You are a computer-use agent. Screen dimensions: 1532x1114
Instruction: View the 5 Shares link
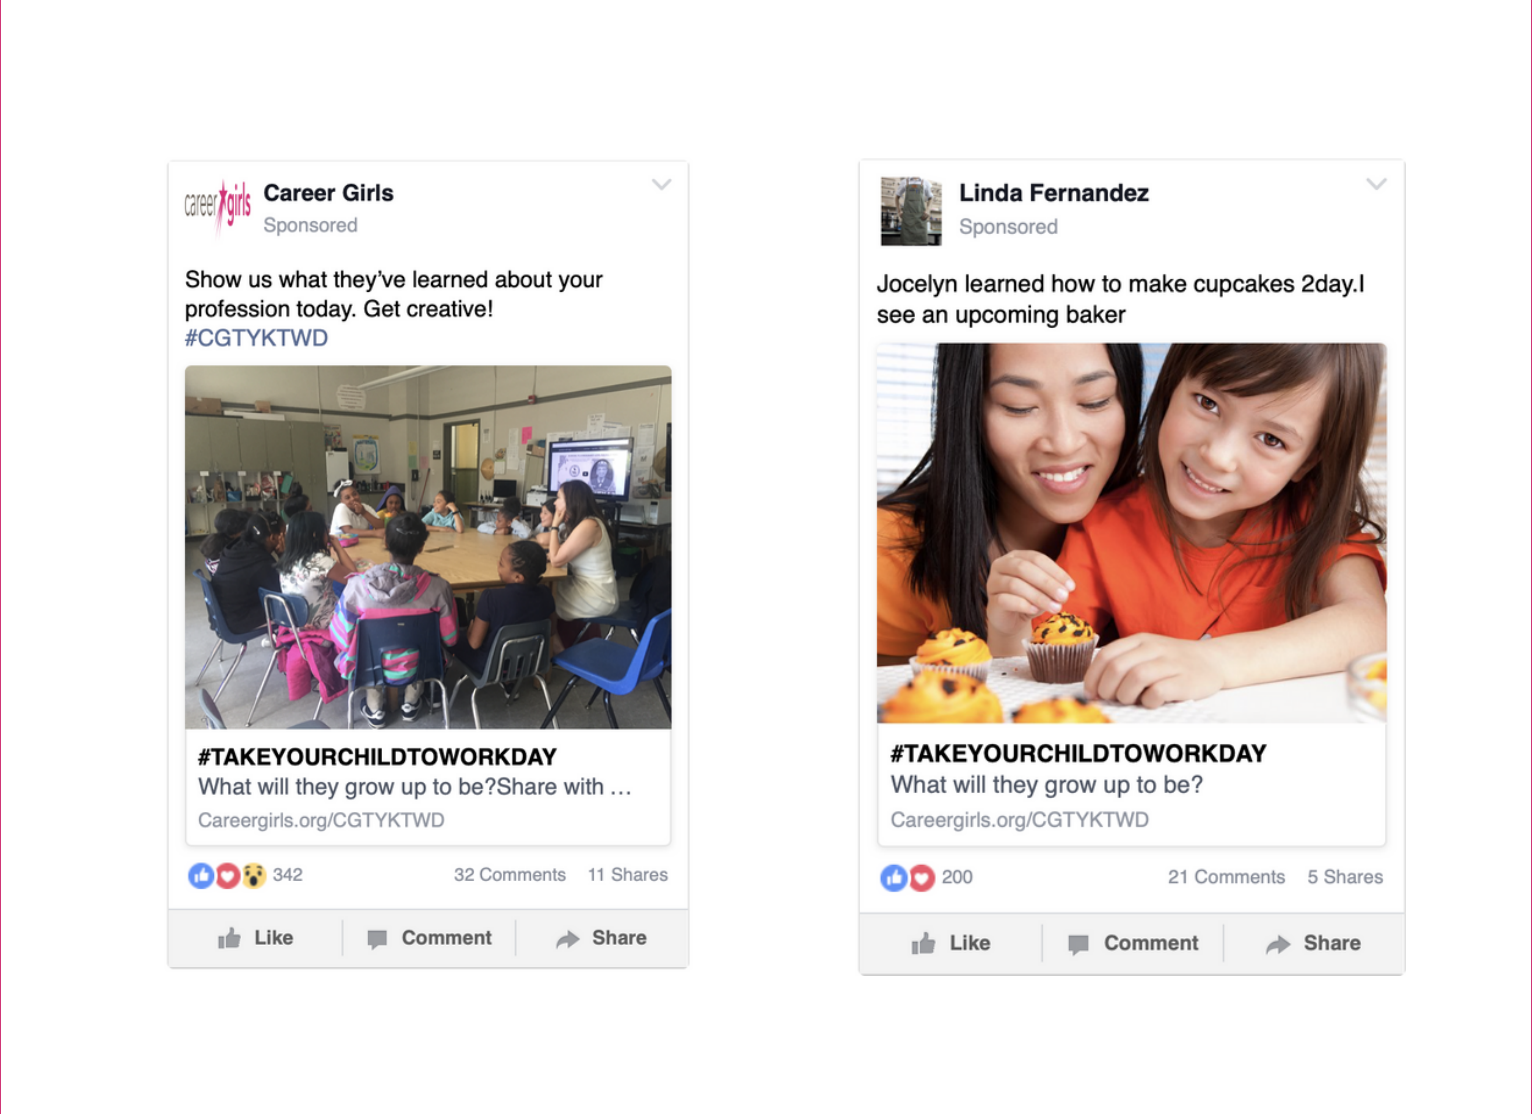pyautogui.click(x=1345, y=877)
